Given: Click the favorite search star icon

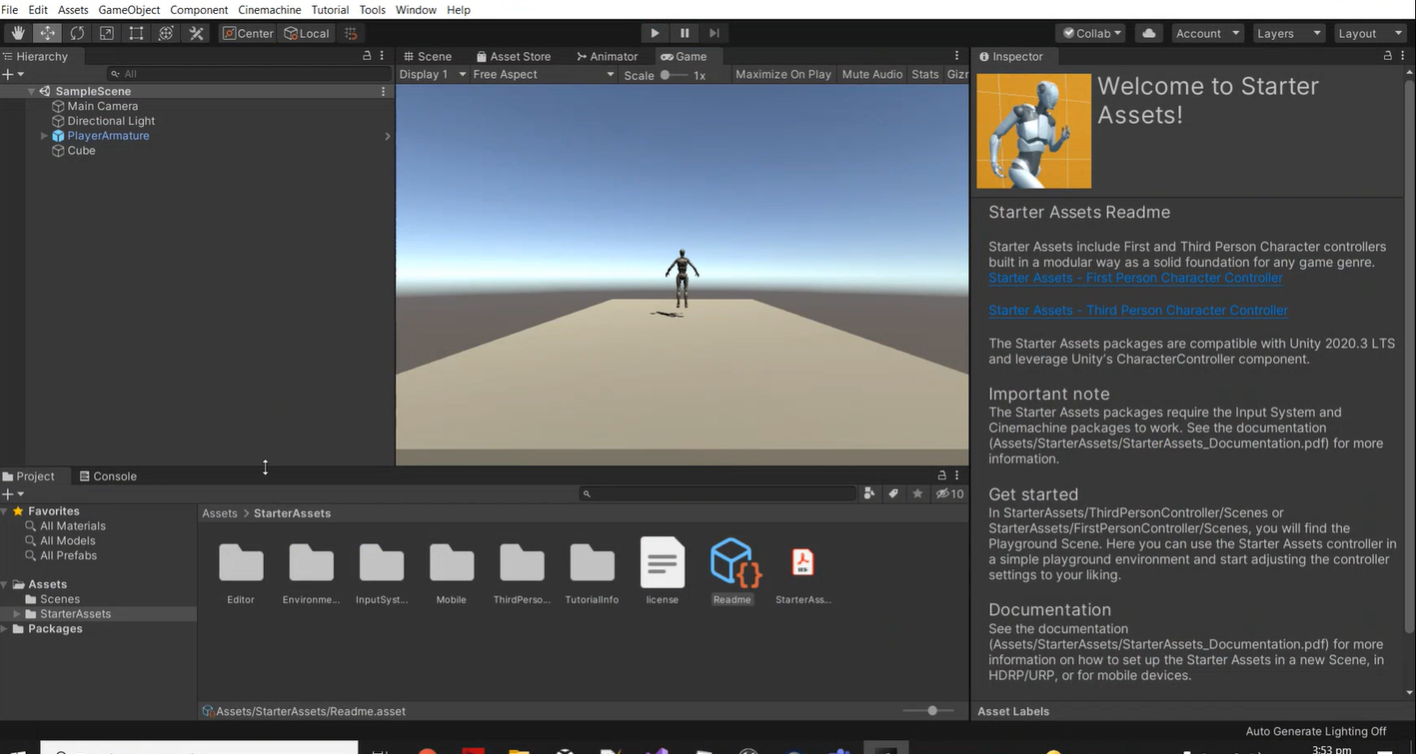Looking at the screenshot, I should (x=917, y=493).
